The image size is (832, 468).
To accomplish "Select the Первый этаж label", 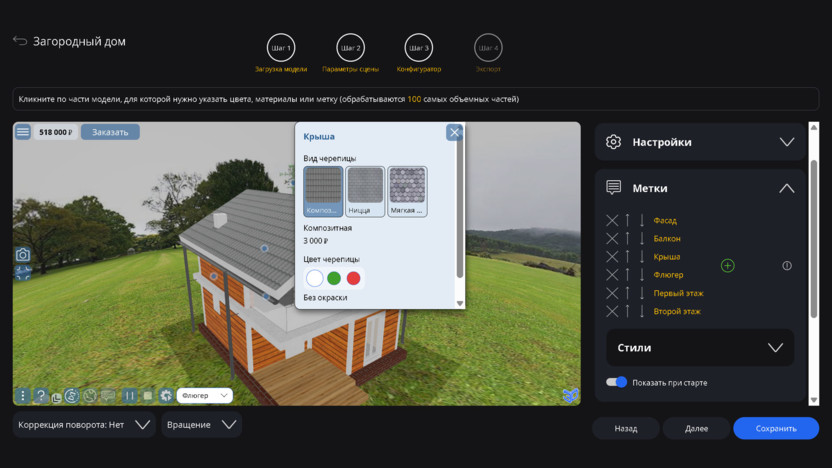I will coord(678,293).
